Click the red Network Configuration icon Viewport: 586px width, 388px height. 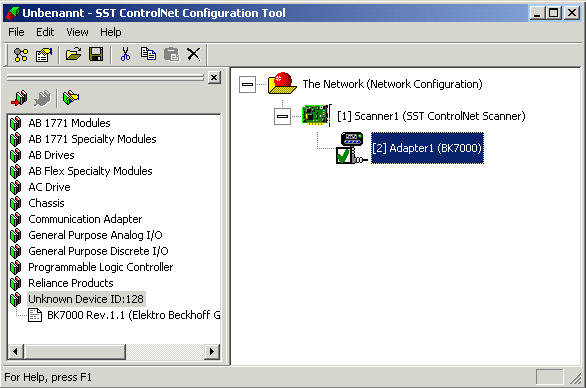click(283, 83)
